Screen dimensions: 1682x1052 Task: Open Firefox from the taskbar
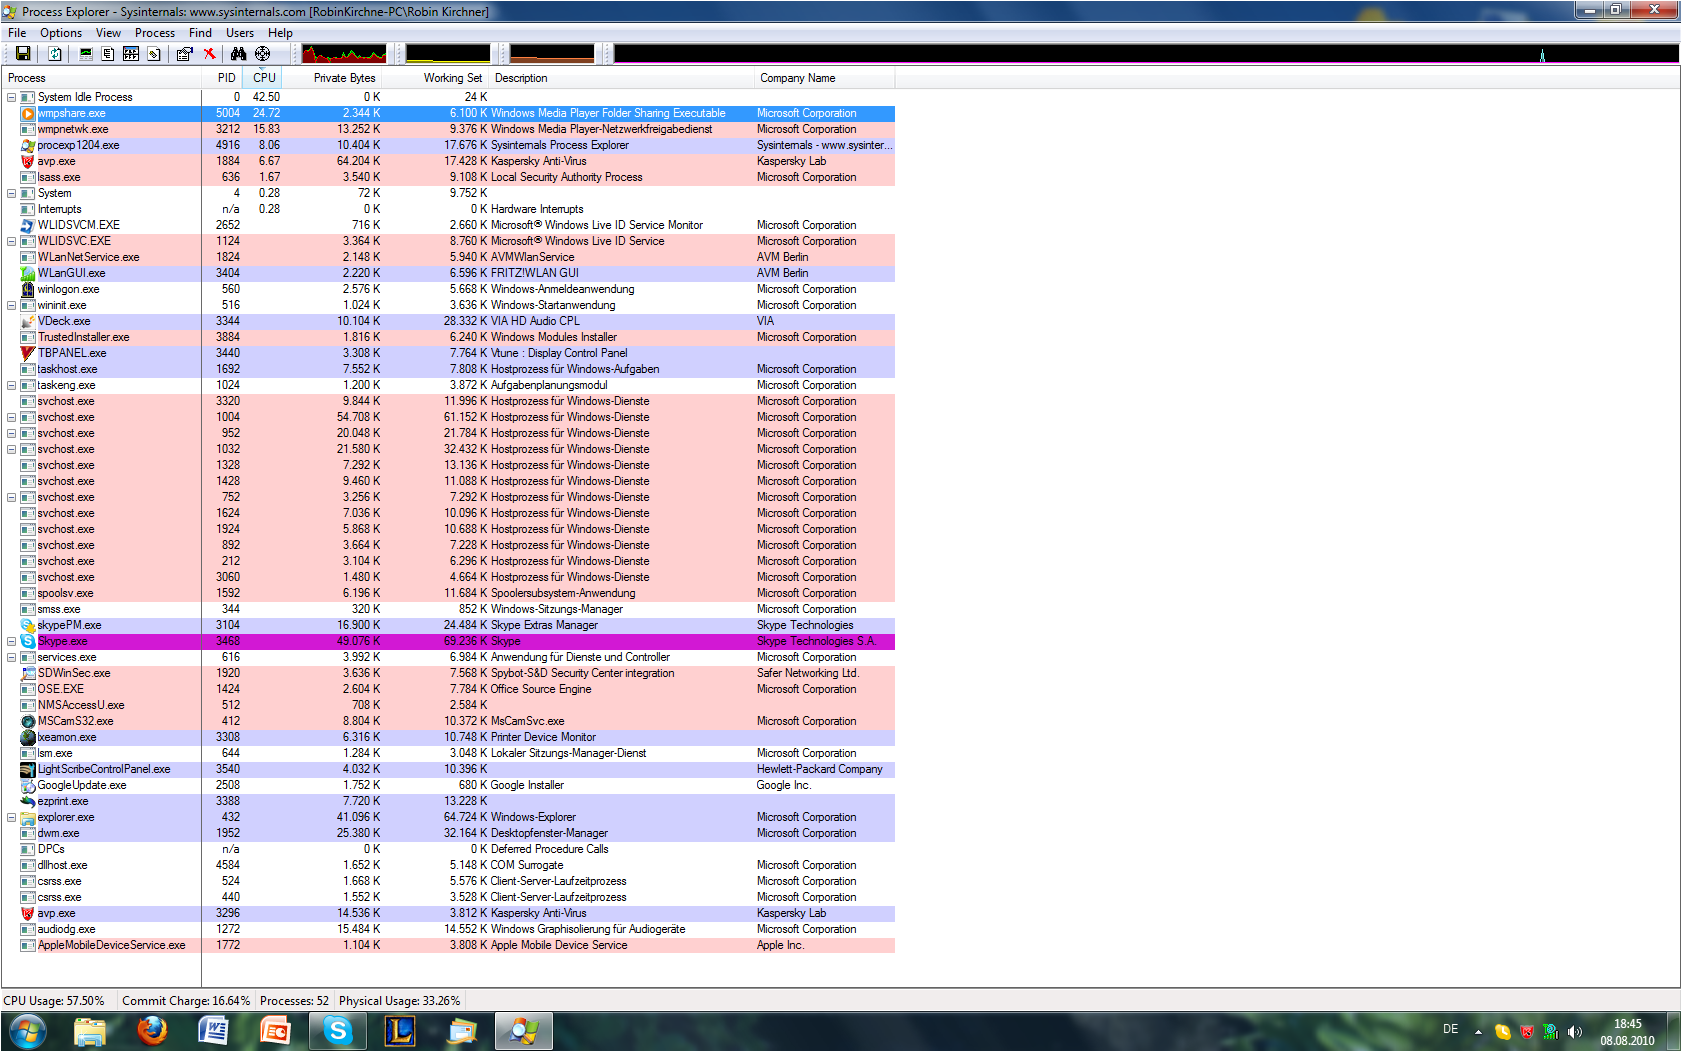pos(152,1030)
